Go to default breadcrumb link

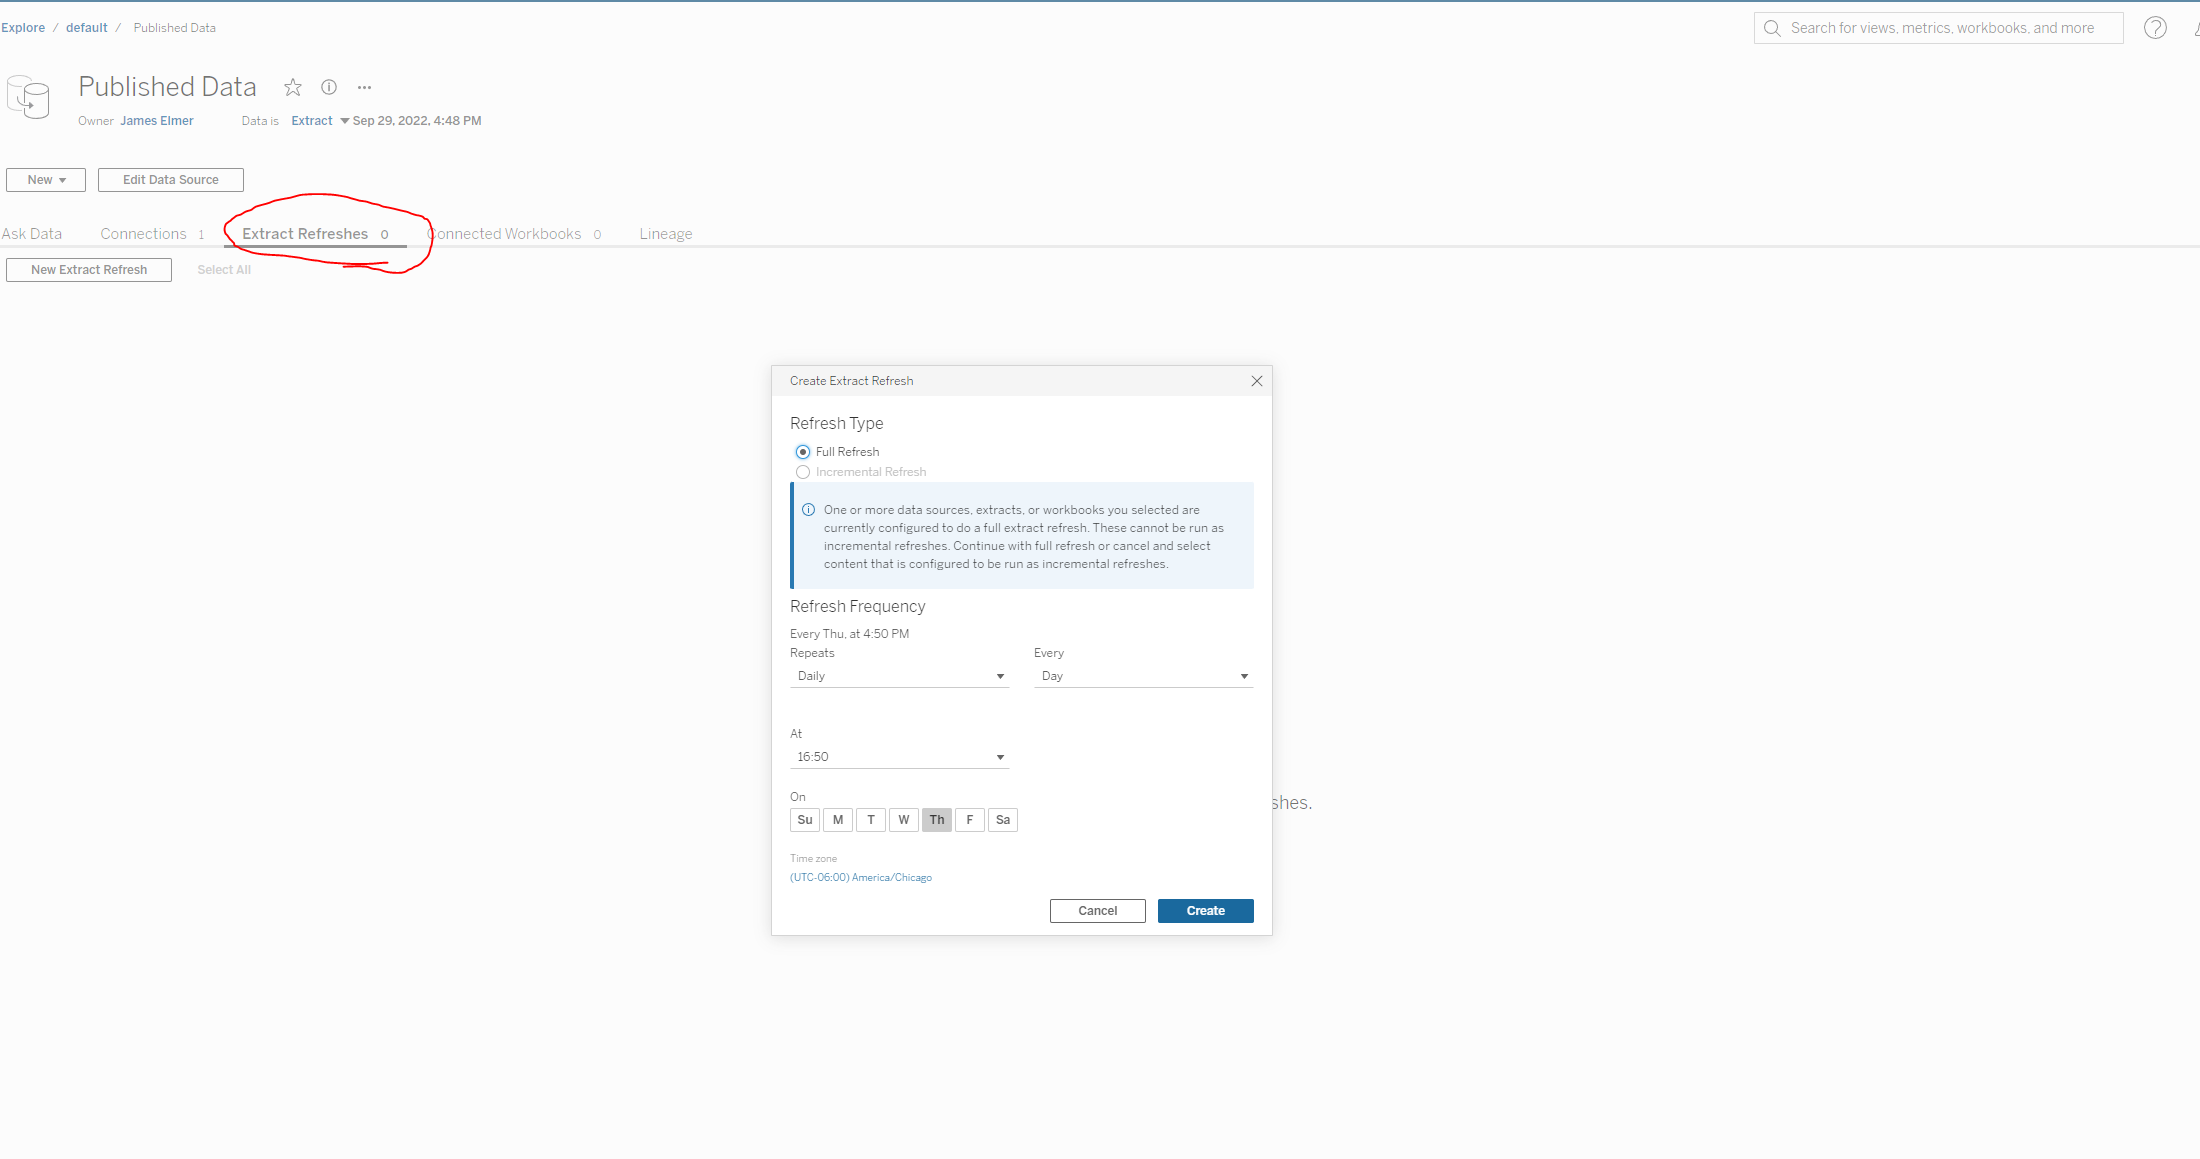[87, 28]
